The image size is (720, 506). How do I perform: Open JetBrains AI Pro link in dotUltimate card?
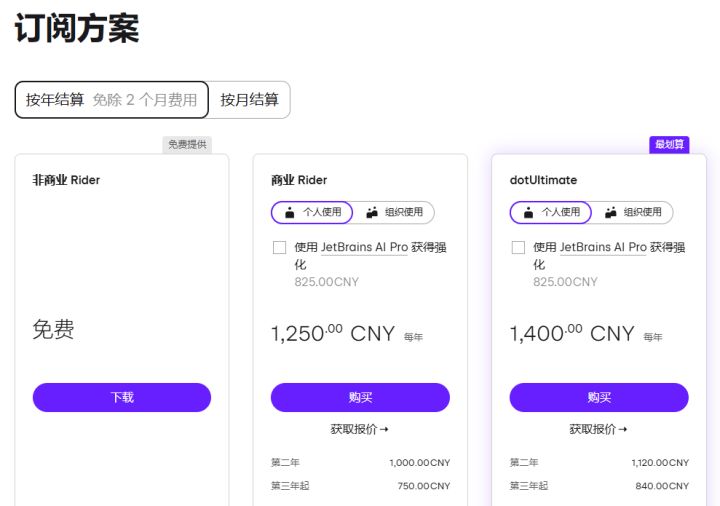click(x=603, y=247)
